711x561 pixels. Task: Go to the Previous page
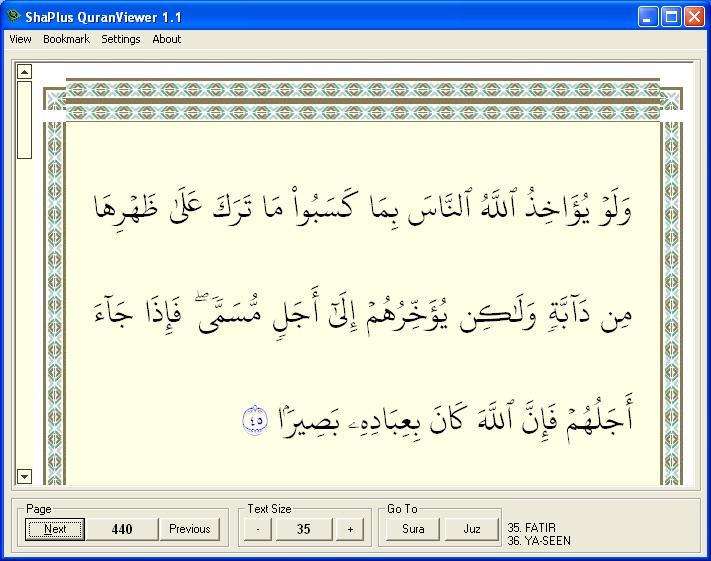point(190,529)
